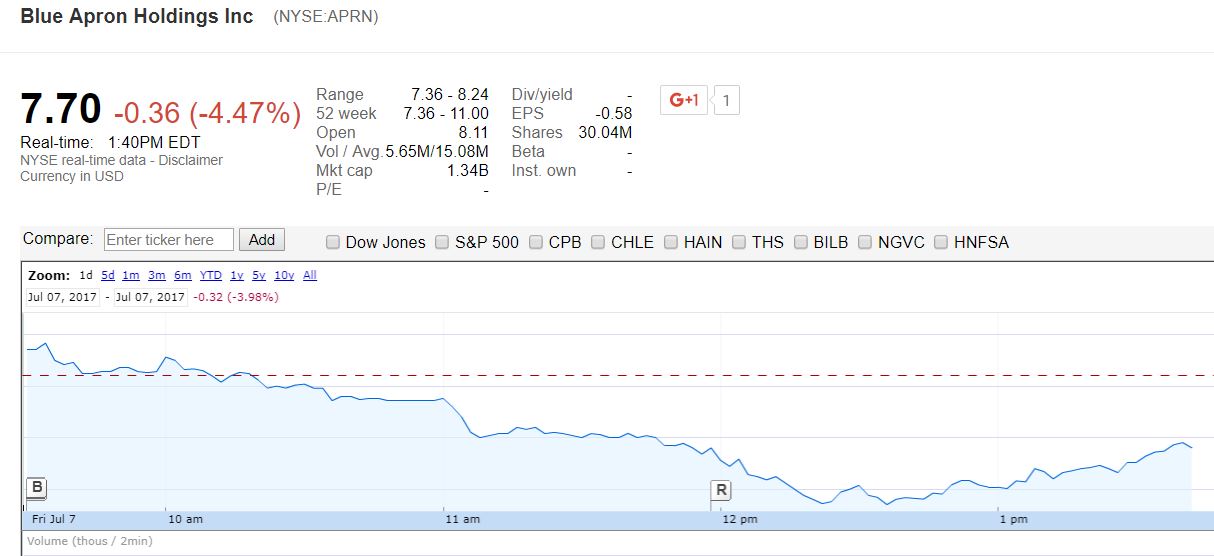1214x556 pixels.
Task: Click the Google +1 button
Action: coord(684,100)
